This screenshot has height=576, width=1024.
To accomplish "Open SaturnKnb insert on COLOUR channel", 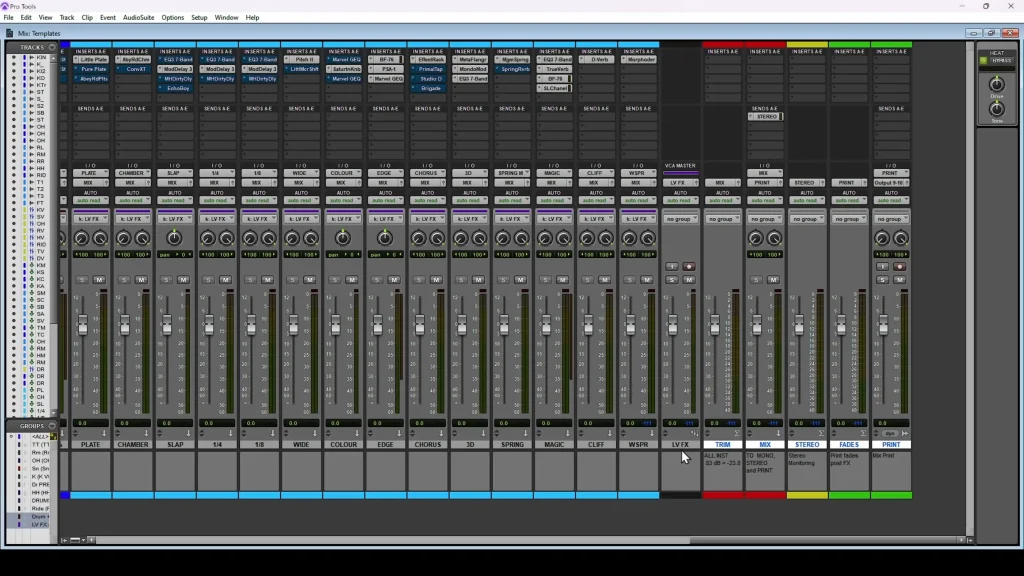I will 344,69.
